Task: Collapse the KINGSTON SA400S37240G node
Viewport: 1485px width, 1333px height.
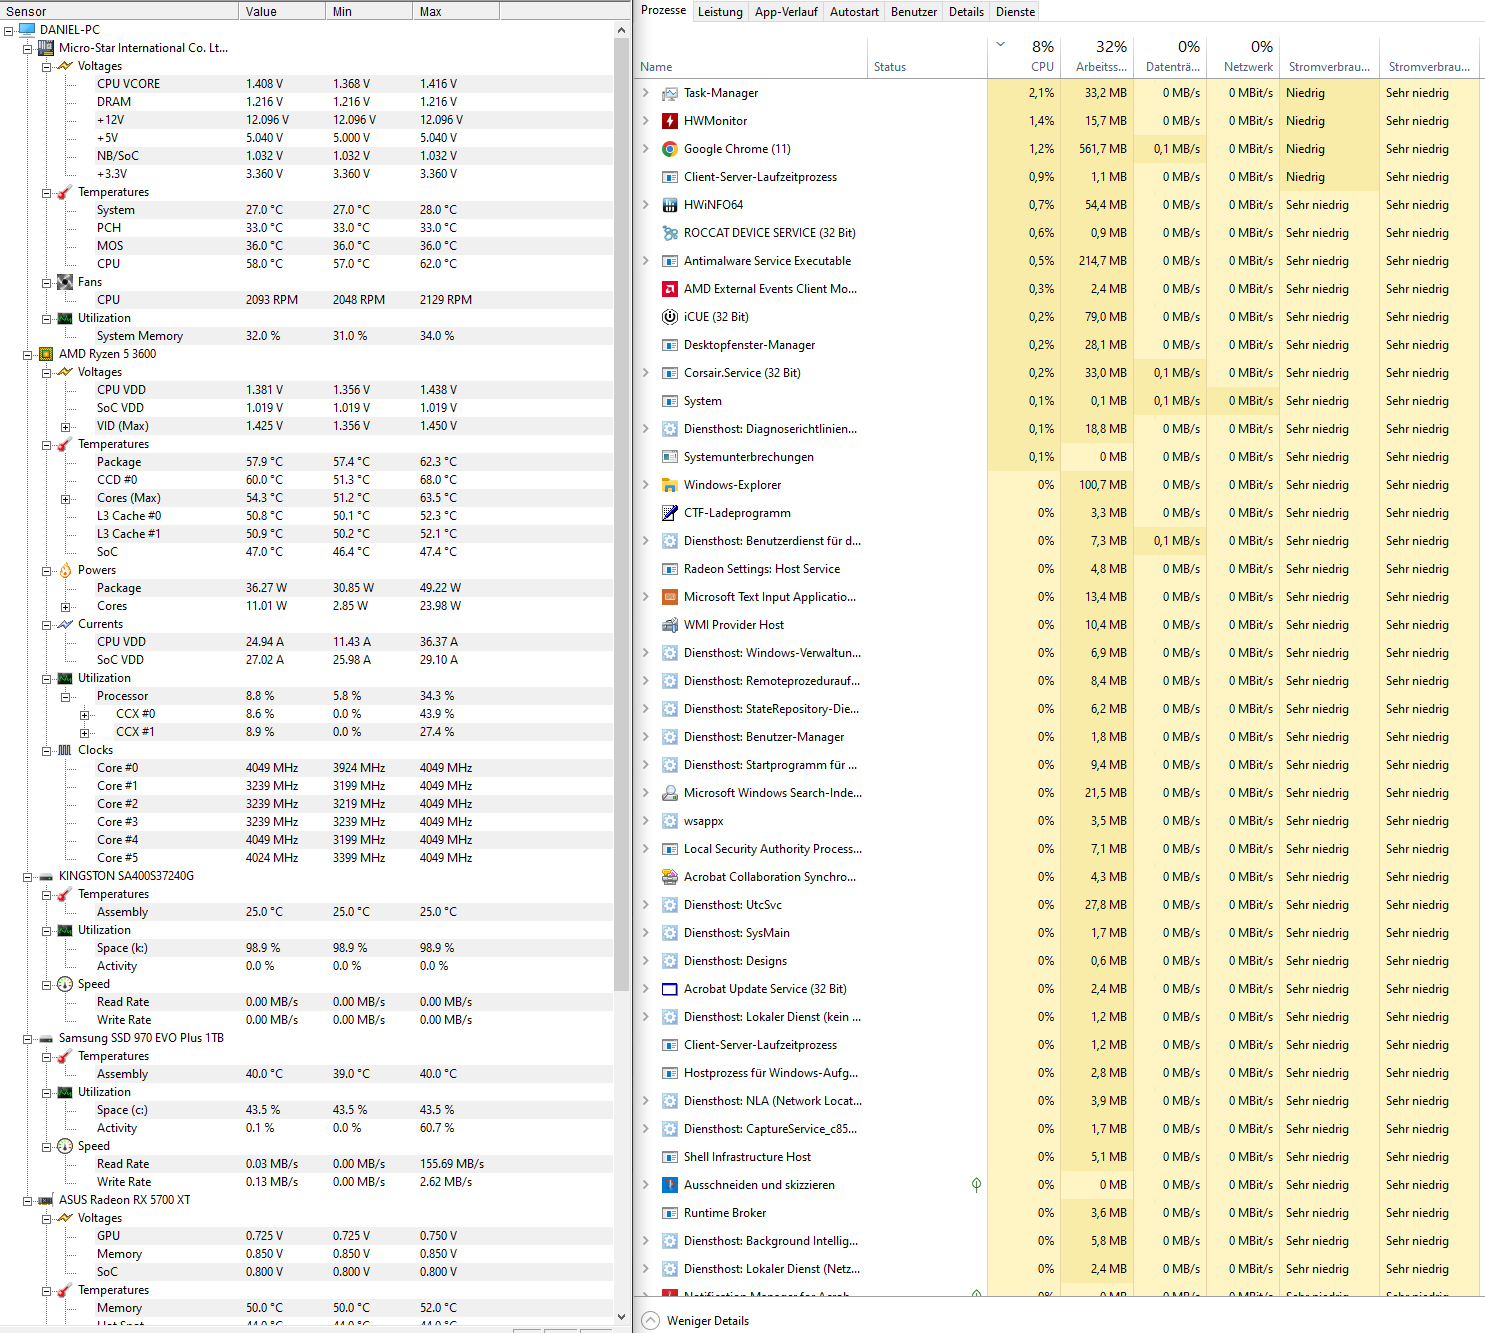Action: 27,876
